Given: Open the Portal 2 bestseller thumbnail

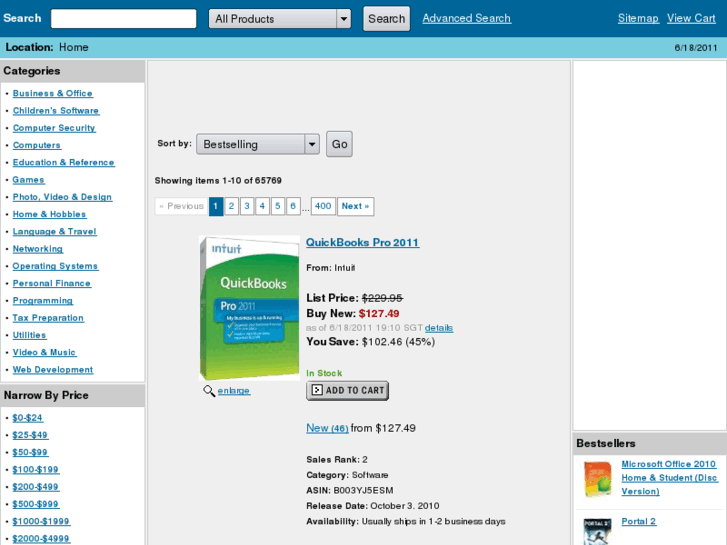Looking at the screenshot, I should 597,532.
